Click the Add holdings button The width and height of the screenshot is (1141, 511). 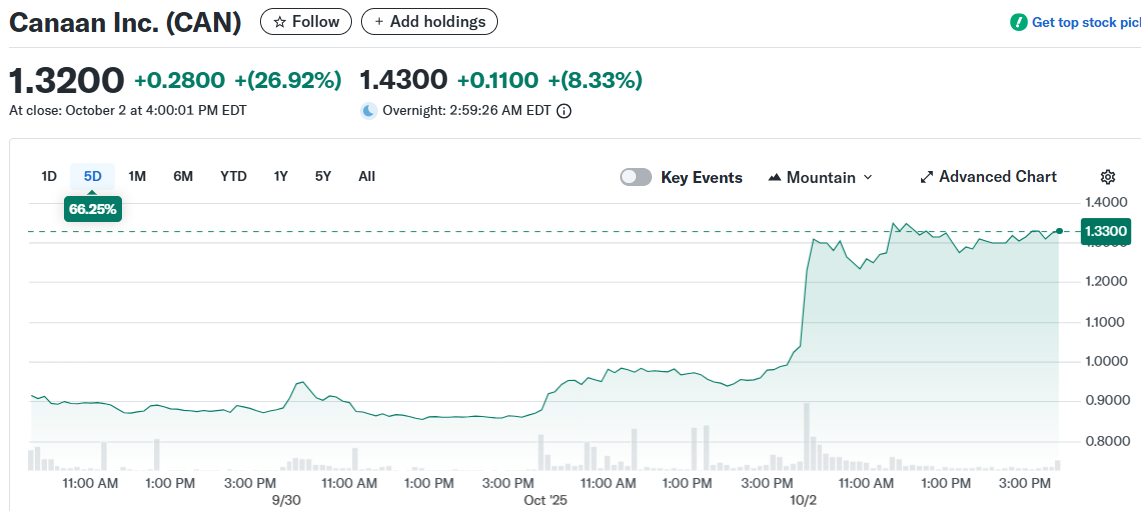(x=429, y=21)
